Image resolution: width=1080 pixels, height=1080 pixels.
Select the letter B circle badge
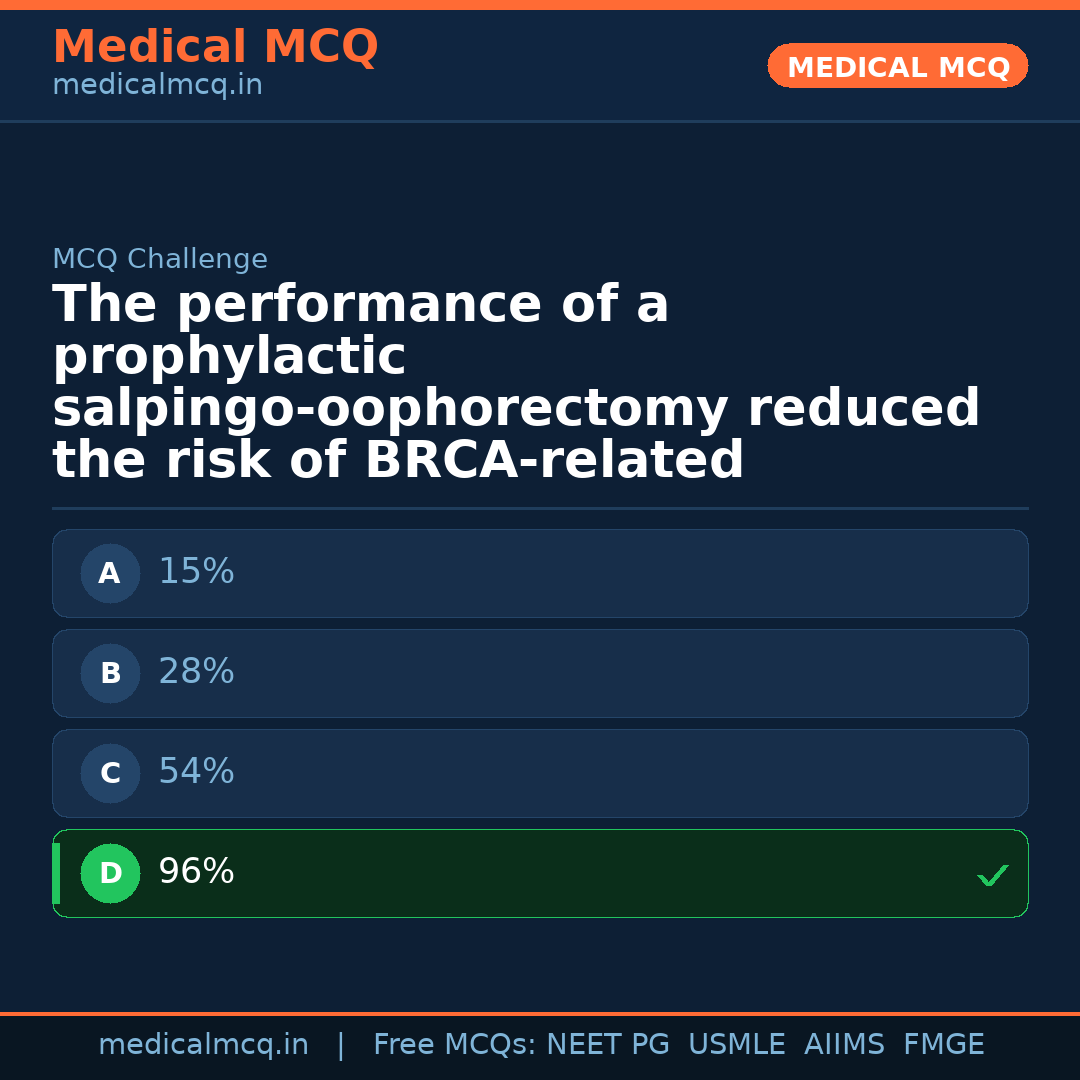(110, 674)
